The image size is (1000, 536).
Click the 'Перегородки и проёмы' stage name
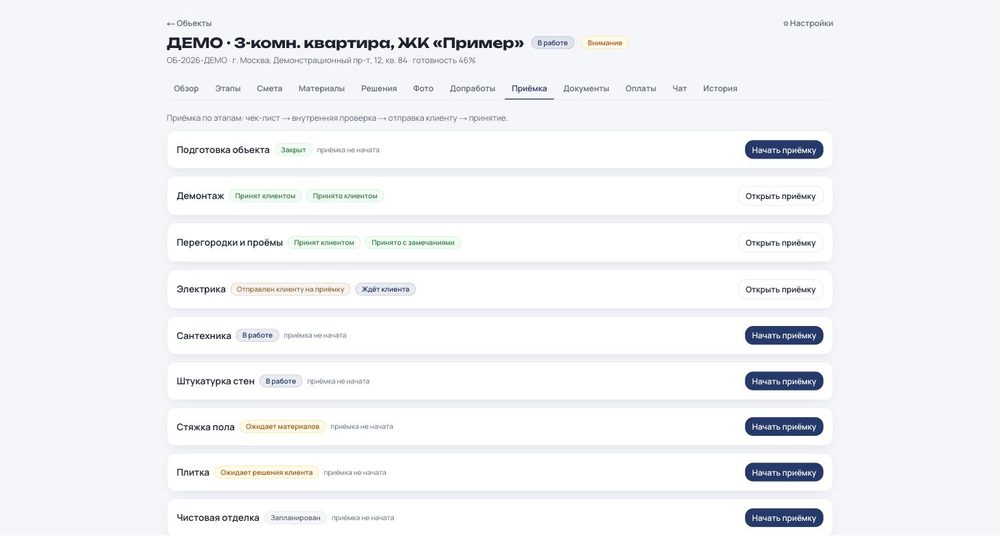(x=230, y=242)
